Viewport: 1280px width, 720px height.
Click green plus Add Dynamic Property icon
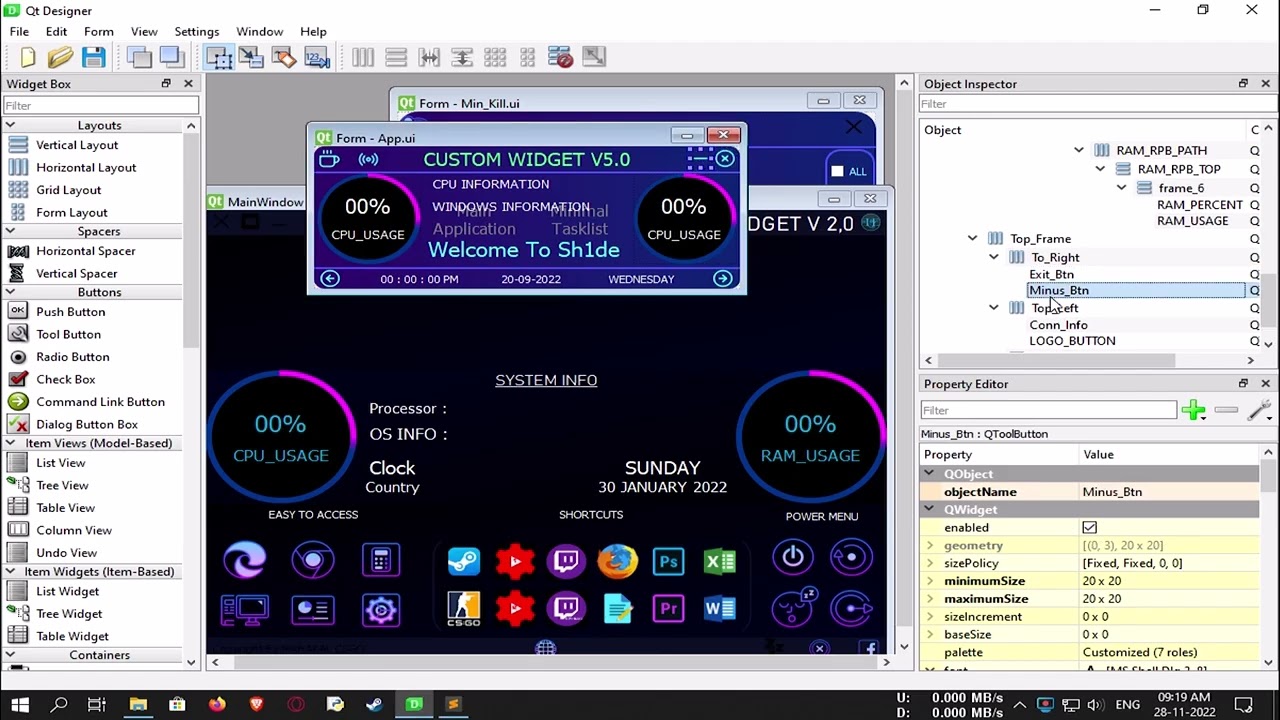coord(1193,410)
